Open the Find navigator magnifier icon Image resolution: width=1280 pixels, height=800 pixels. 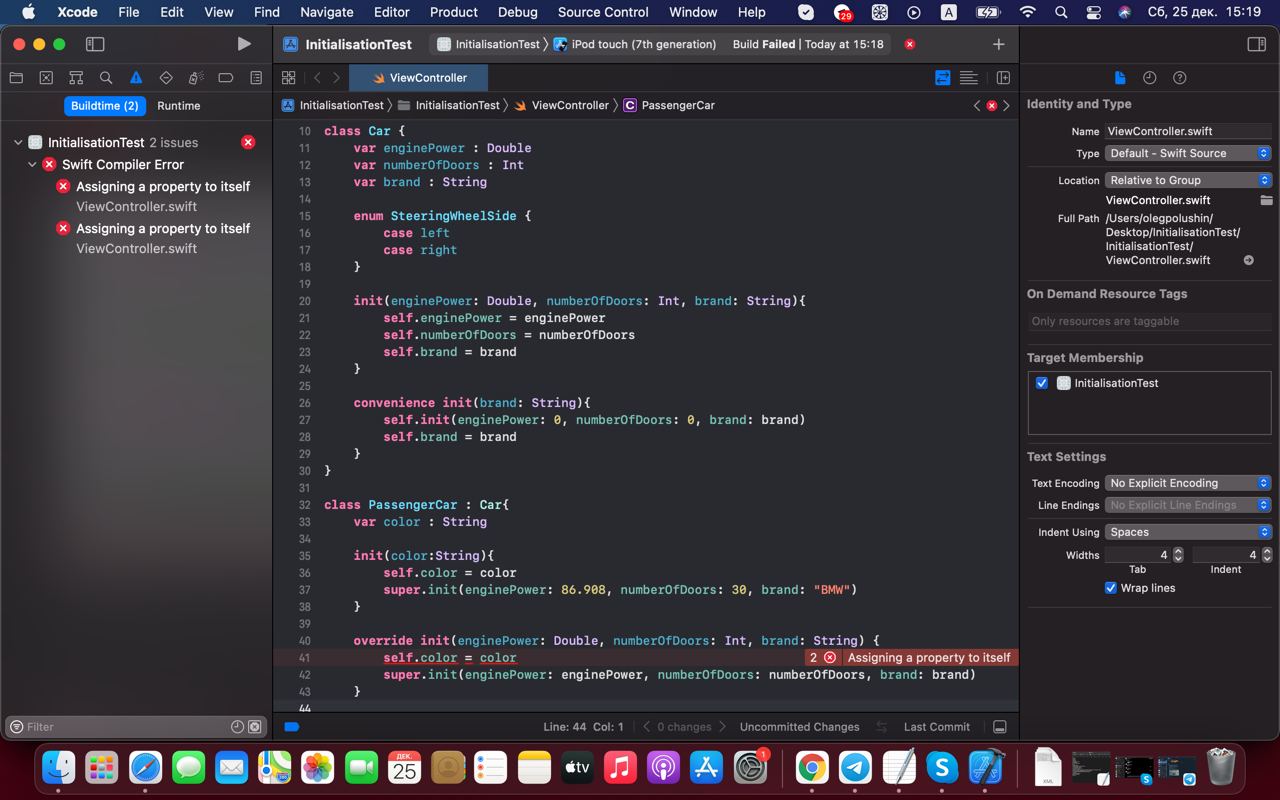pyautogui.click(x=106, y=78)
